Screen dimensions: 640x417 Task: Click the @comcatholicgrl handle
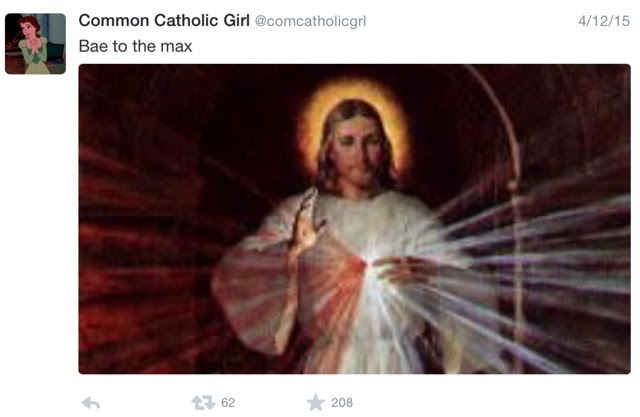310,21
